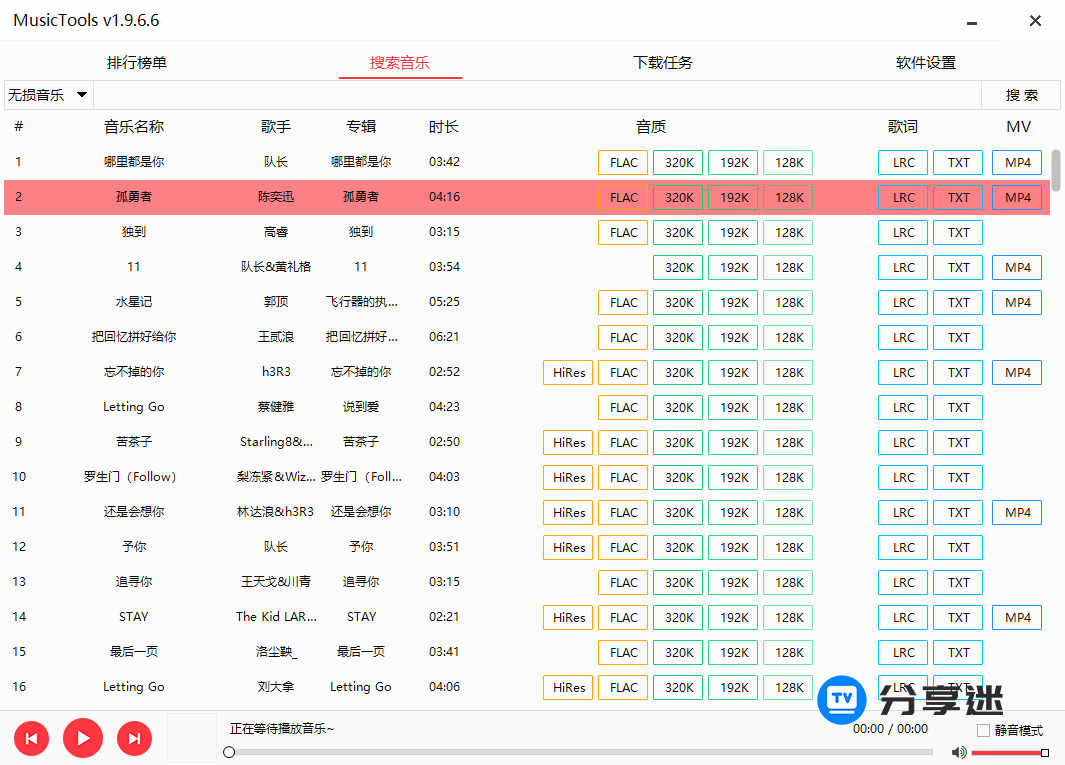Screen dimensions: 1065x765
Task: Download 128K version of 独到
Action: (787, 232)
